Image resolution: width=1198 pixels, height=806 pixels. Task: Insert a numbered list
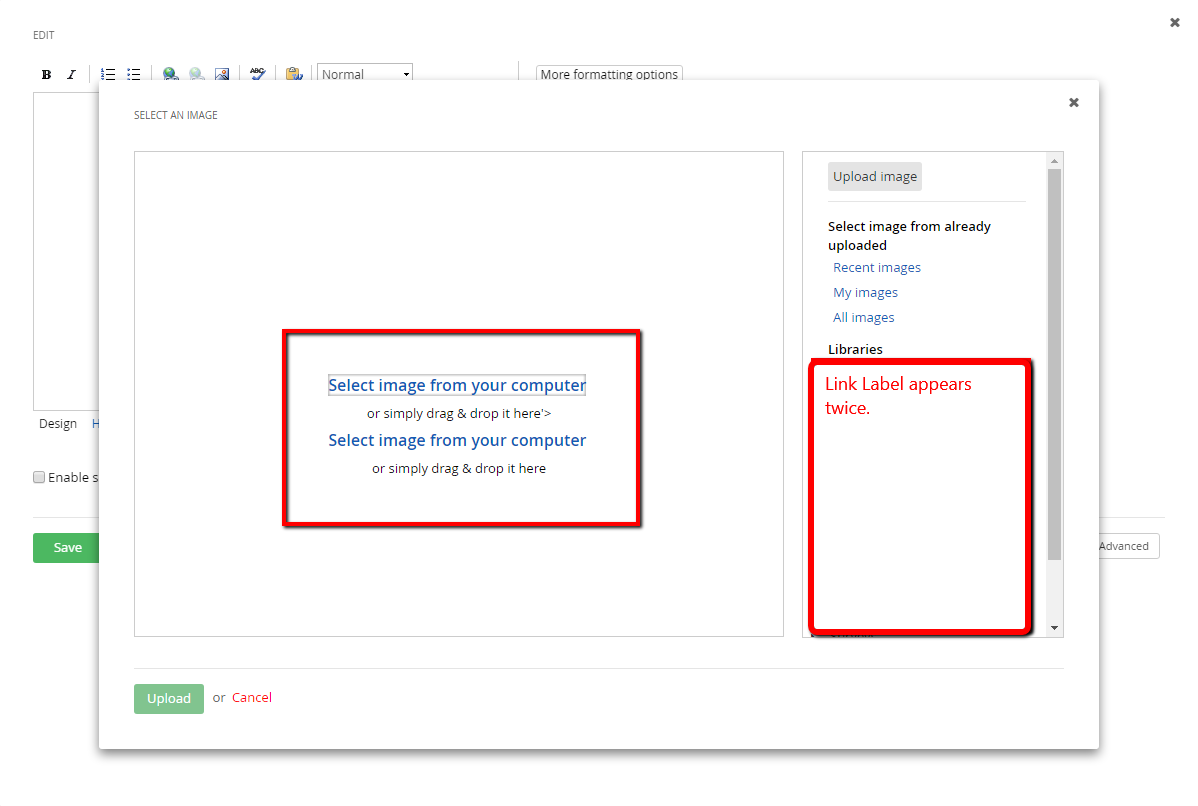[108, 74]
